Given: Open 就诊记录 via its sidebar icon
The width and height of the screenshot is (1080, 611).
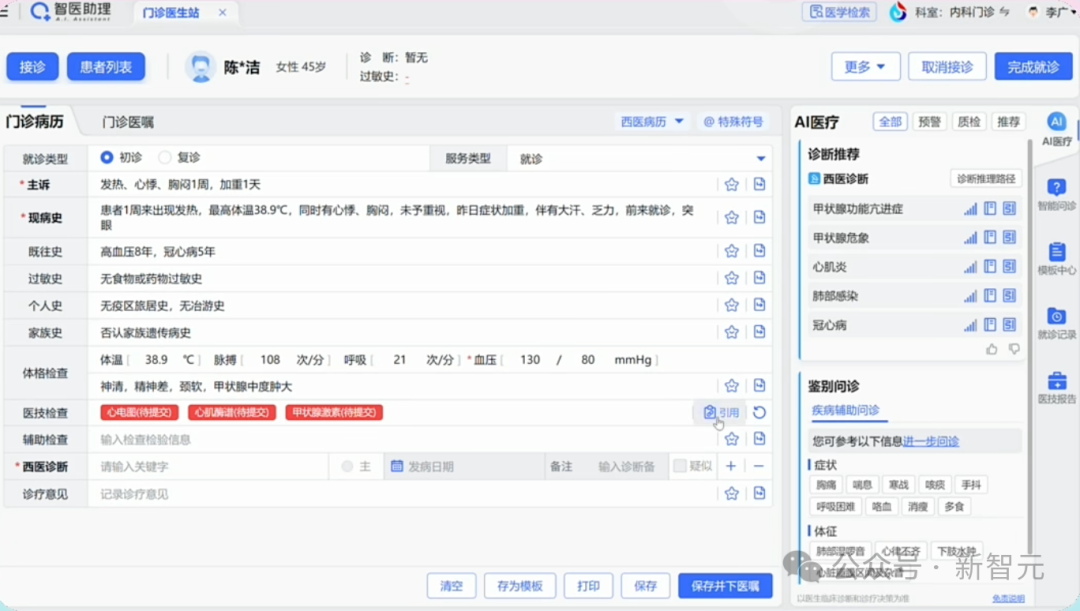Looking at the screenshot, I should tap(1057, 322).
